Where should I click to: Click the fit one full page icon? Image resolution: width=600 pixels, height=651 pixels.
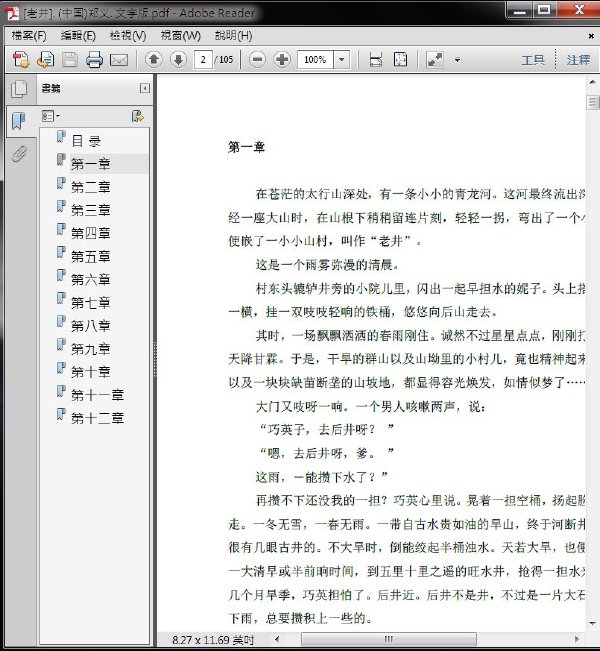(401, 60)
